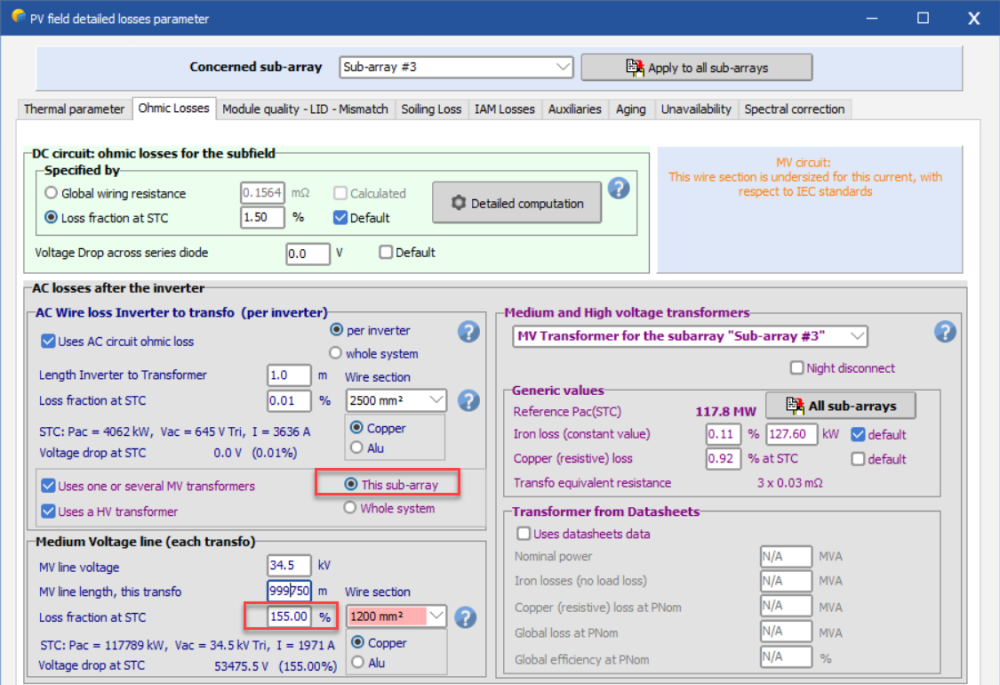Click help icon beside Detailed computation button

[619, 188]
